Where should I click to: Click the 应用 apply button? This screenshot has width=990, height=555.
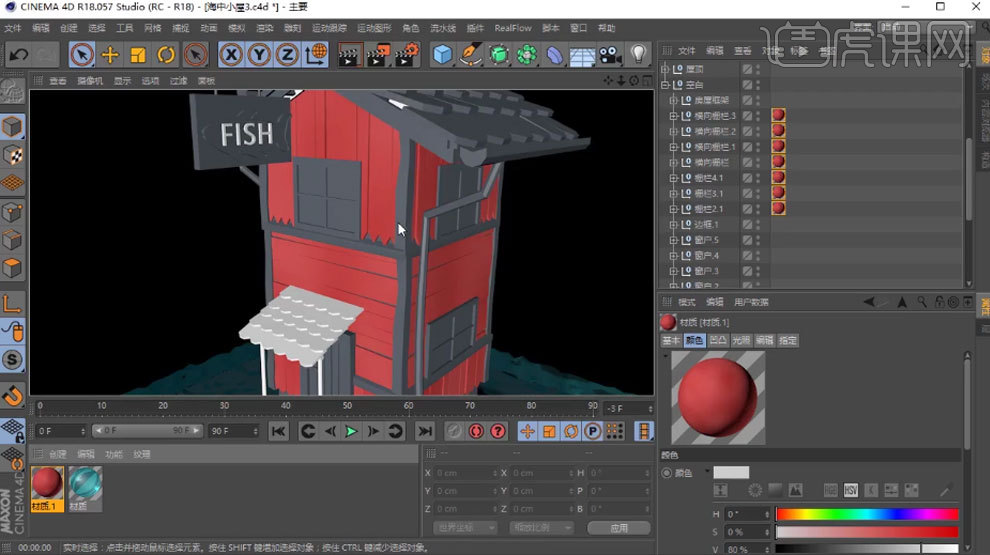(619, 527)
